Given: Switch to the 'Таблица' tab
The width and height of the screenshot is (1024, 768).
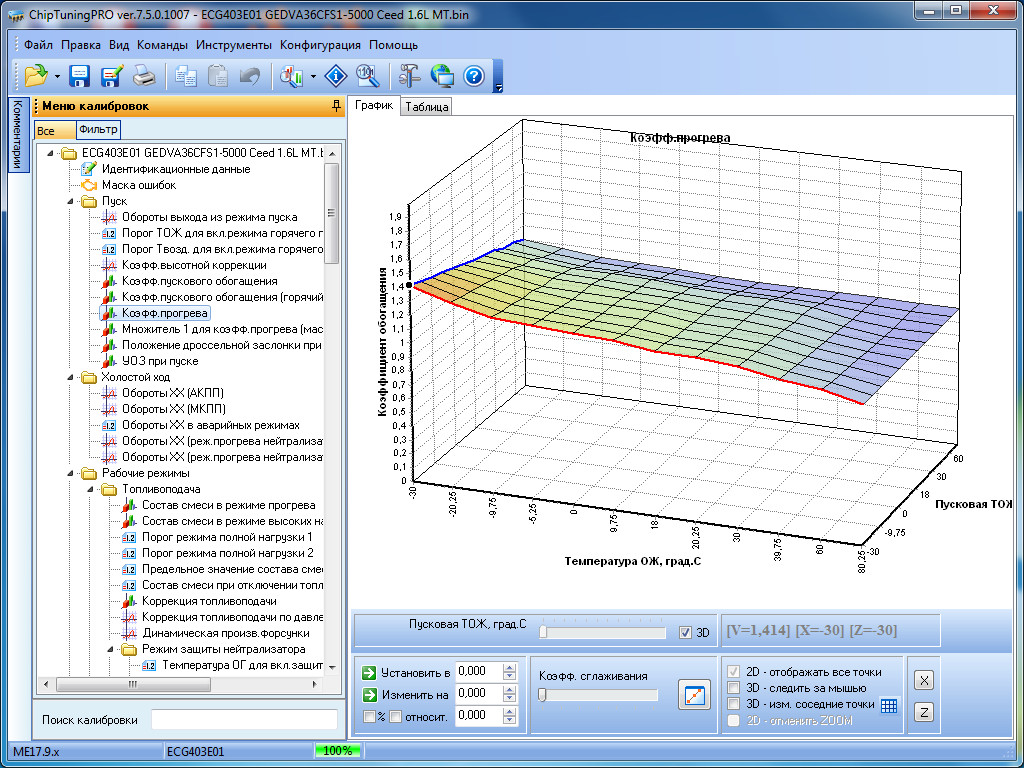Looking at the screenshot, I should click(x=426, y=107).
